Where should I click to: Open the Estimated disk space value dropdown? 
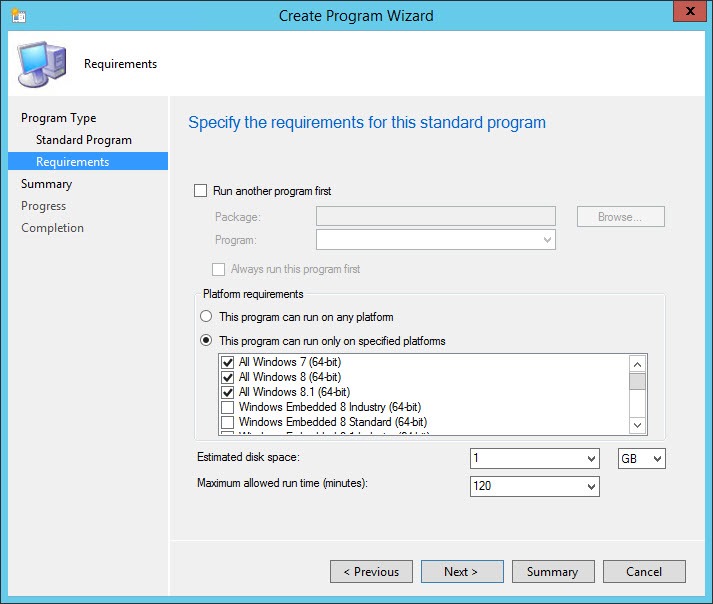[x=589, y=459]
